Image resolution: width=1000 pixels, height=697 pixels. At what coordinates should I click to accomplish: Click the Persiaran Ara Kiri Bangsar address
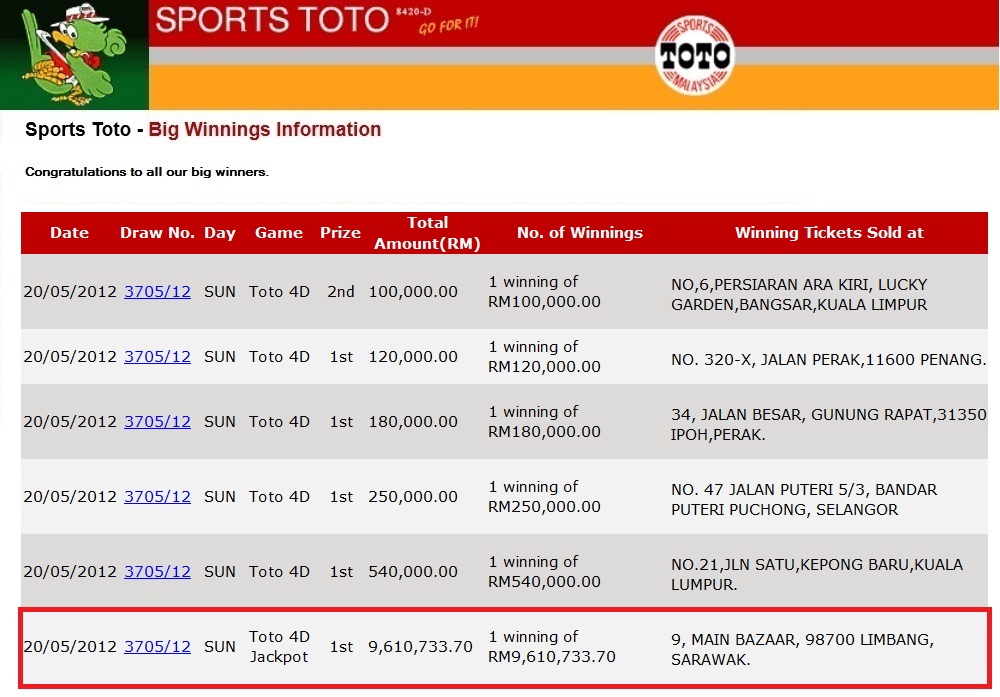pos(798,295)
